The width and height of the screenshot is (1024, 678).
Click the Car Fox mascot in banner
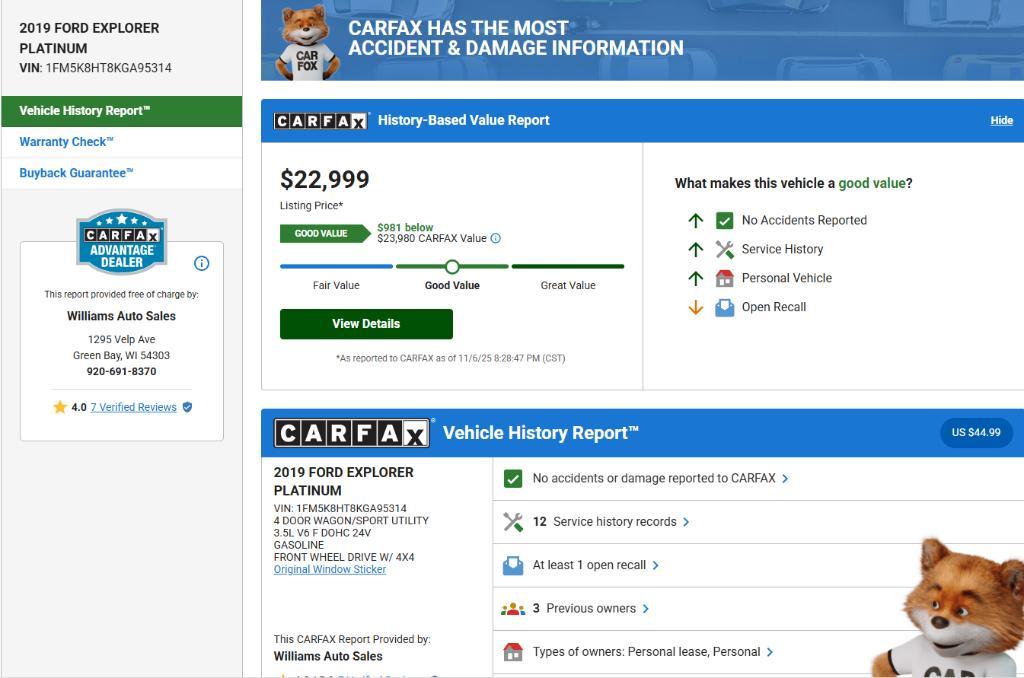[x=307, y=42]
